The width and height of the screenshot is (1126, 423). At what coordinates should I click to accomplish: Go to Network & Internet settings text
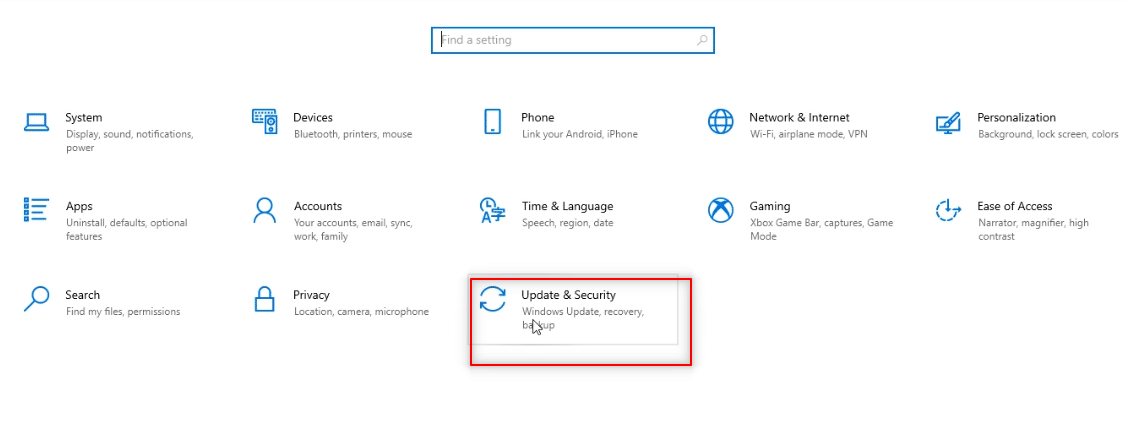point(799,117)
